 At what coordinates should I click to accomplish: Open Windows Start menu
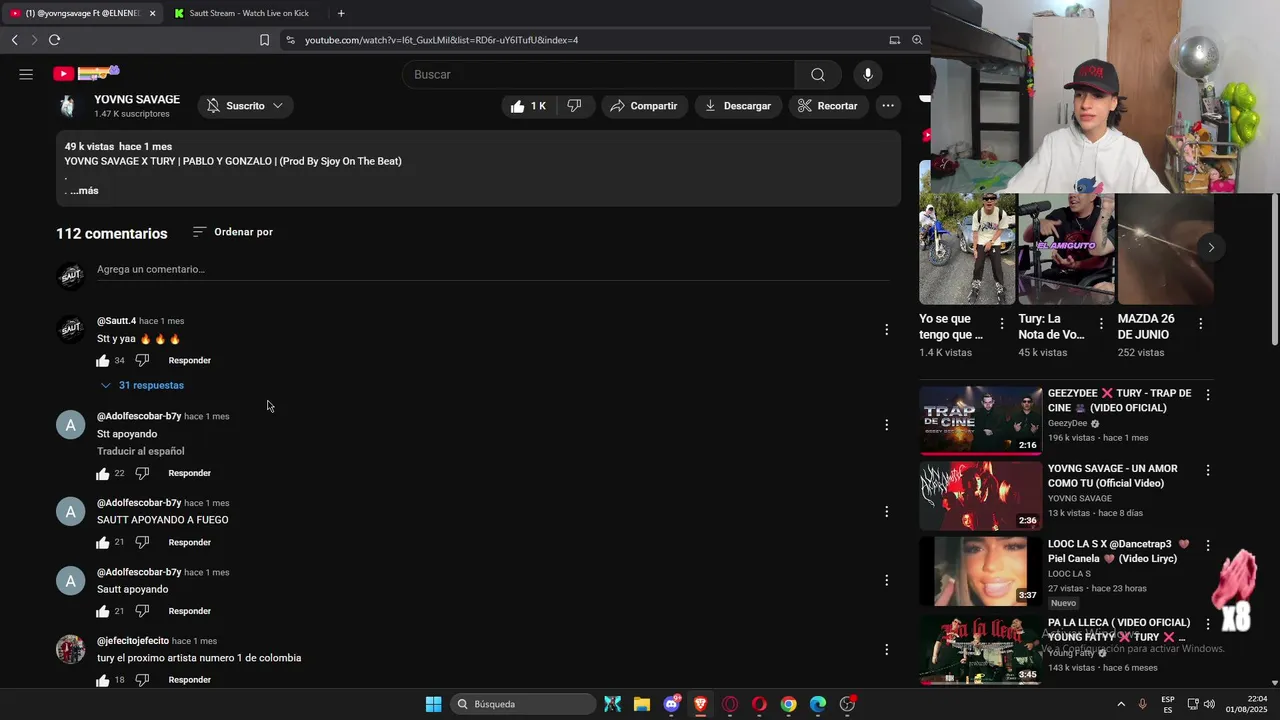click(x=433, y=704)
